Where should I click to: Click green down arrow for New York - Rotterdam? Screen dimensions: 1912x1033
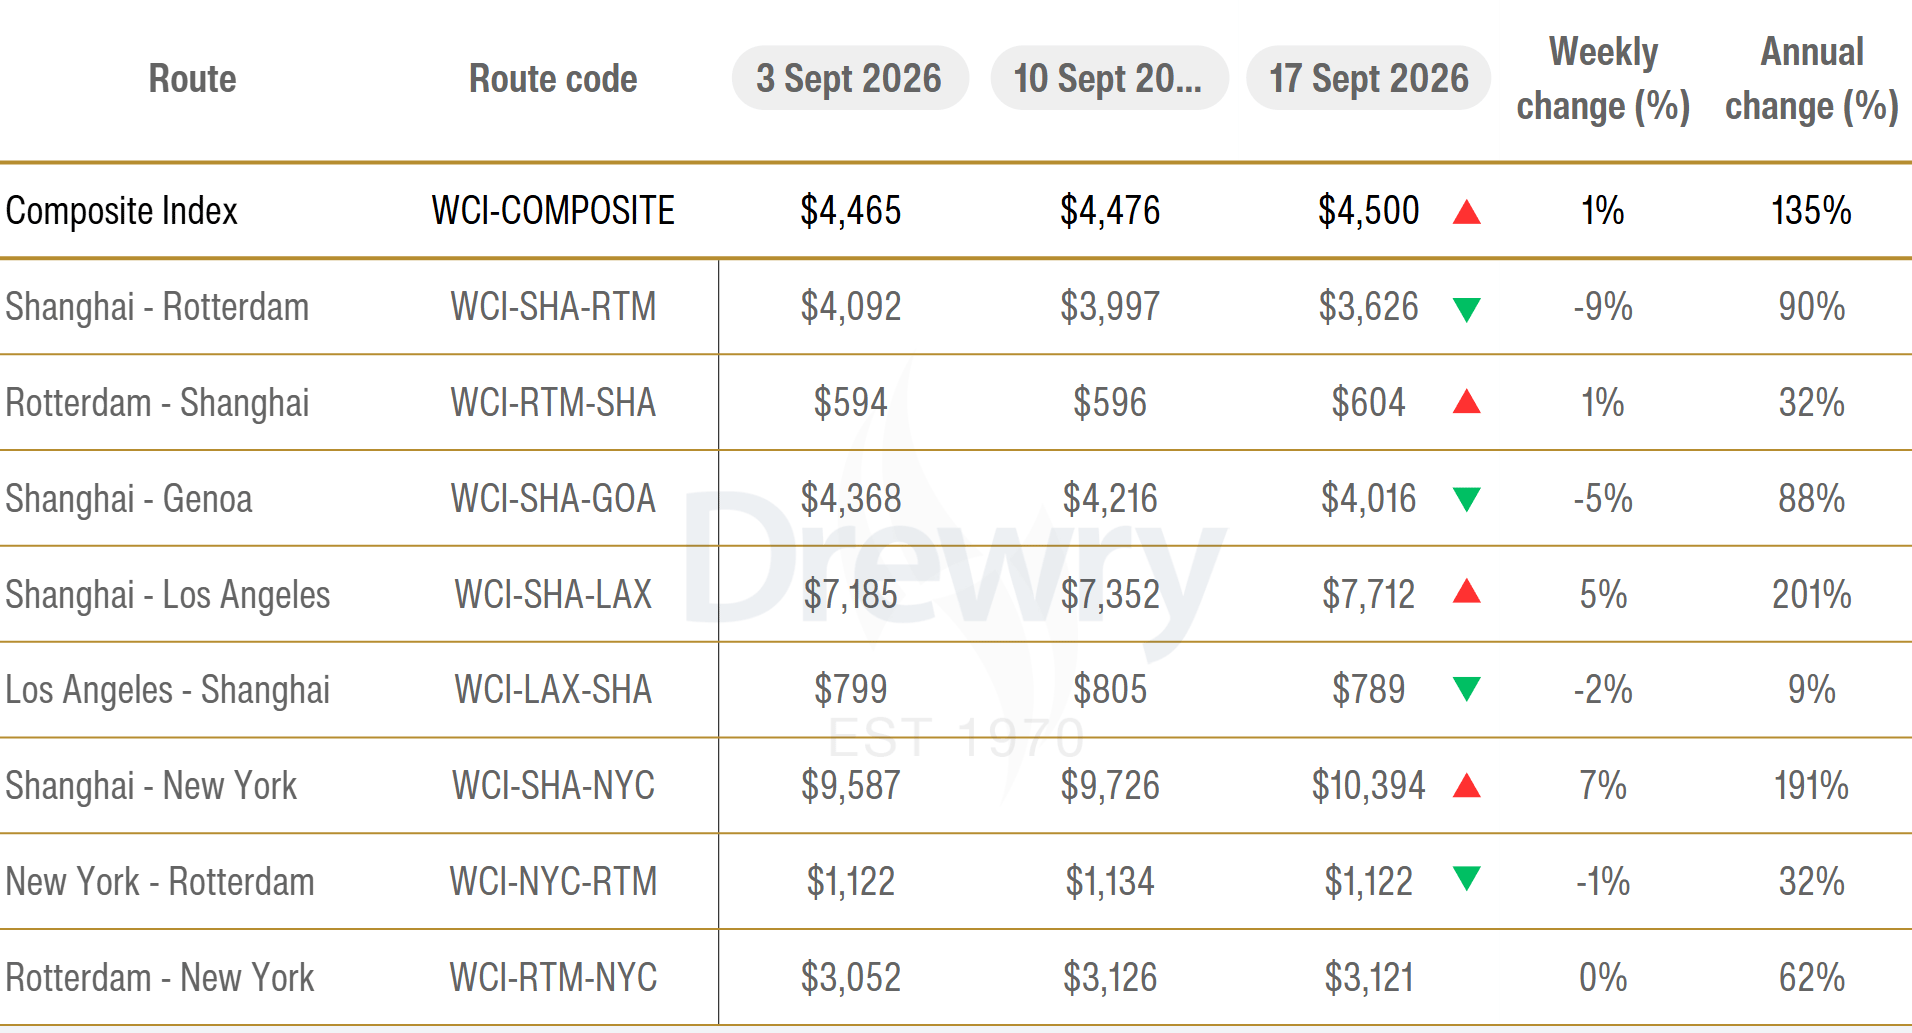click(x=1466, y=878)
